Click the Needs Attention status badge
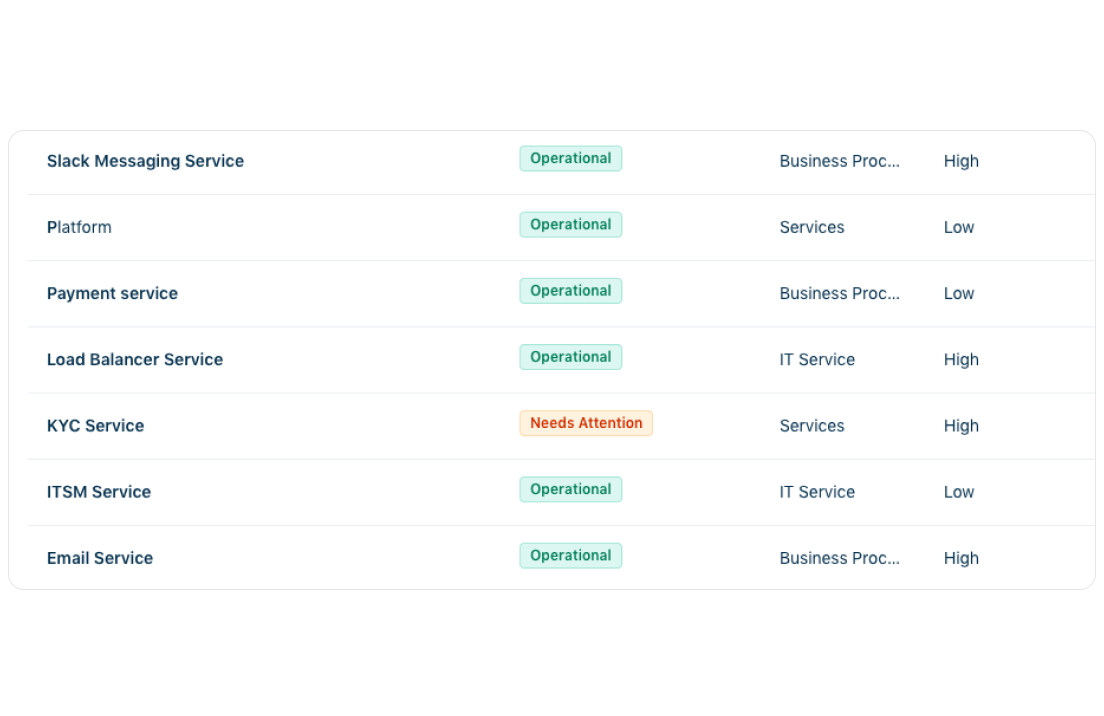 click(586, 423)
